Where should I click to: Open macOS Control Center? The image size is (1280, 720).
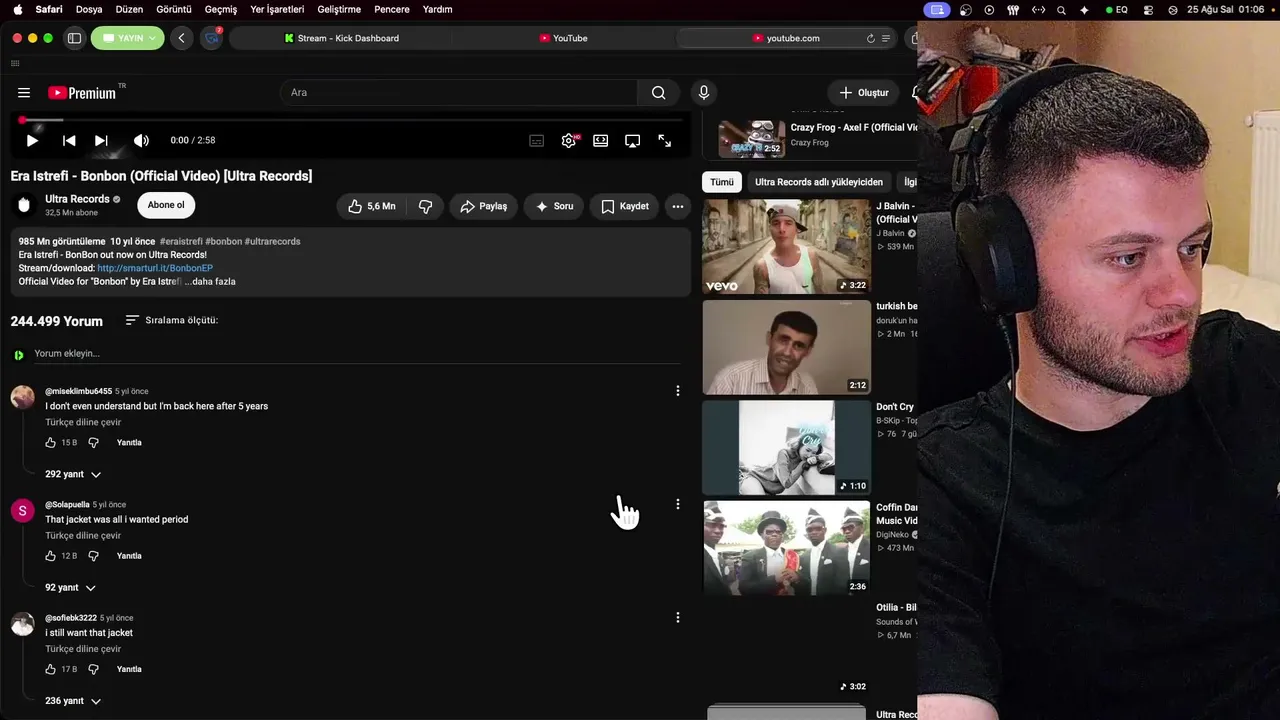point(1148,9)
